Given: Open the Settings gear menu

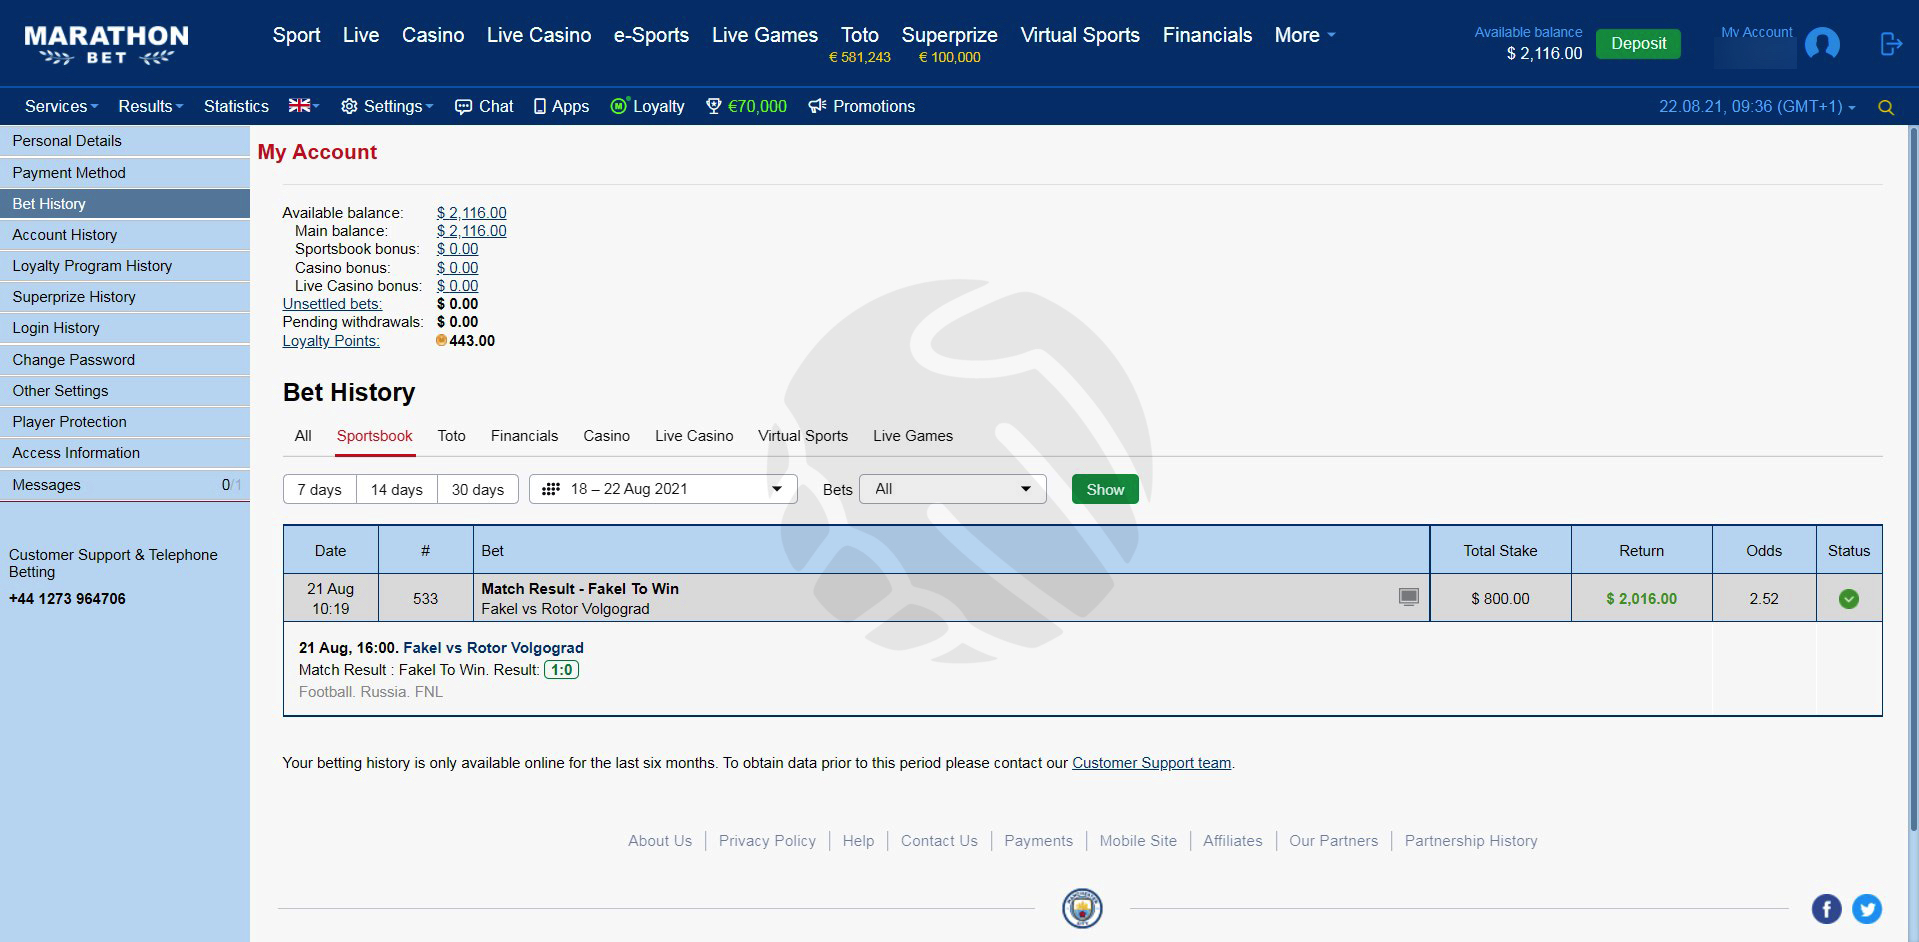Looking at the screenshot, I should click(x=386, y=106).
